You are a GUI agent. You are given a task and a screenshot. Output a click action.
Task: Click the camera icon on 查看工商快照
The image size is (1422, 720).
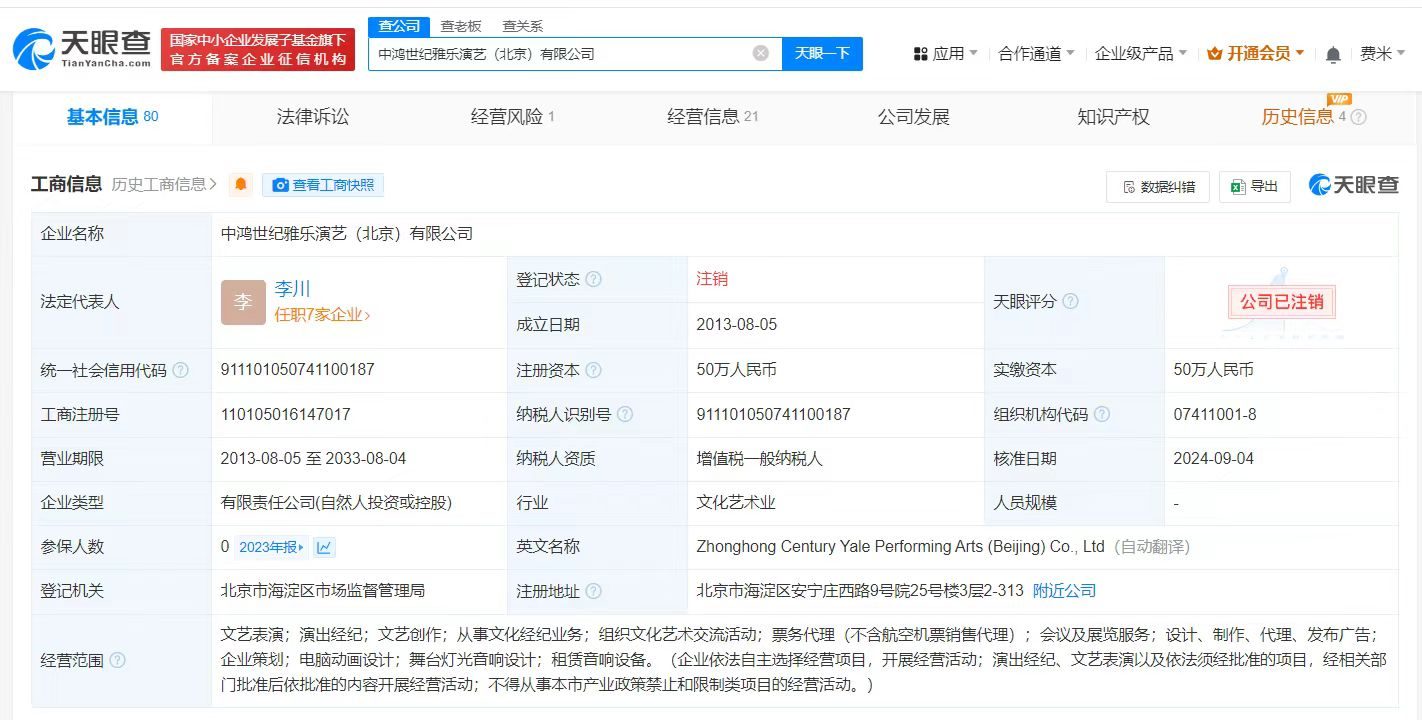click(x=281, y=185)
